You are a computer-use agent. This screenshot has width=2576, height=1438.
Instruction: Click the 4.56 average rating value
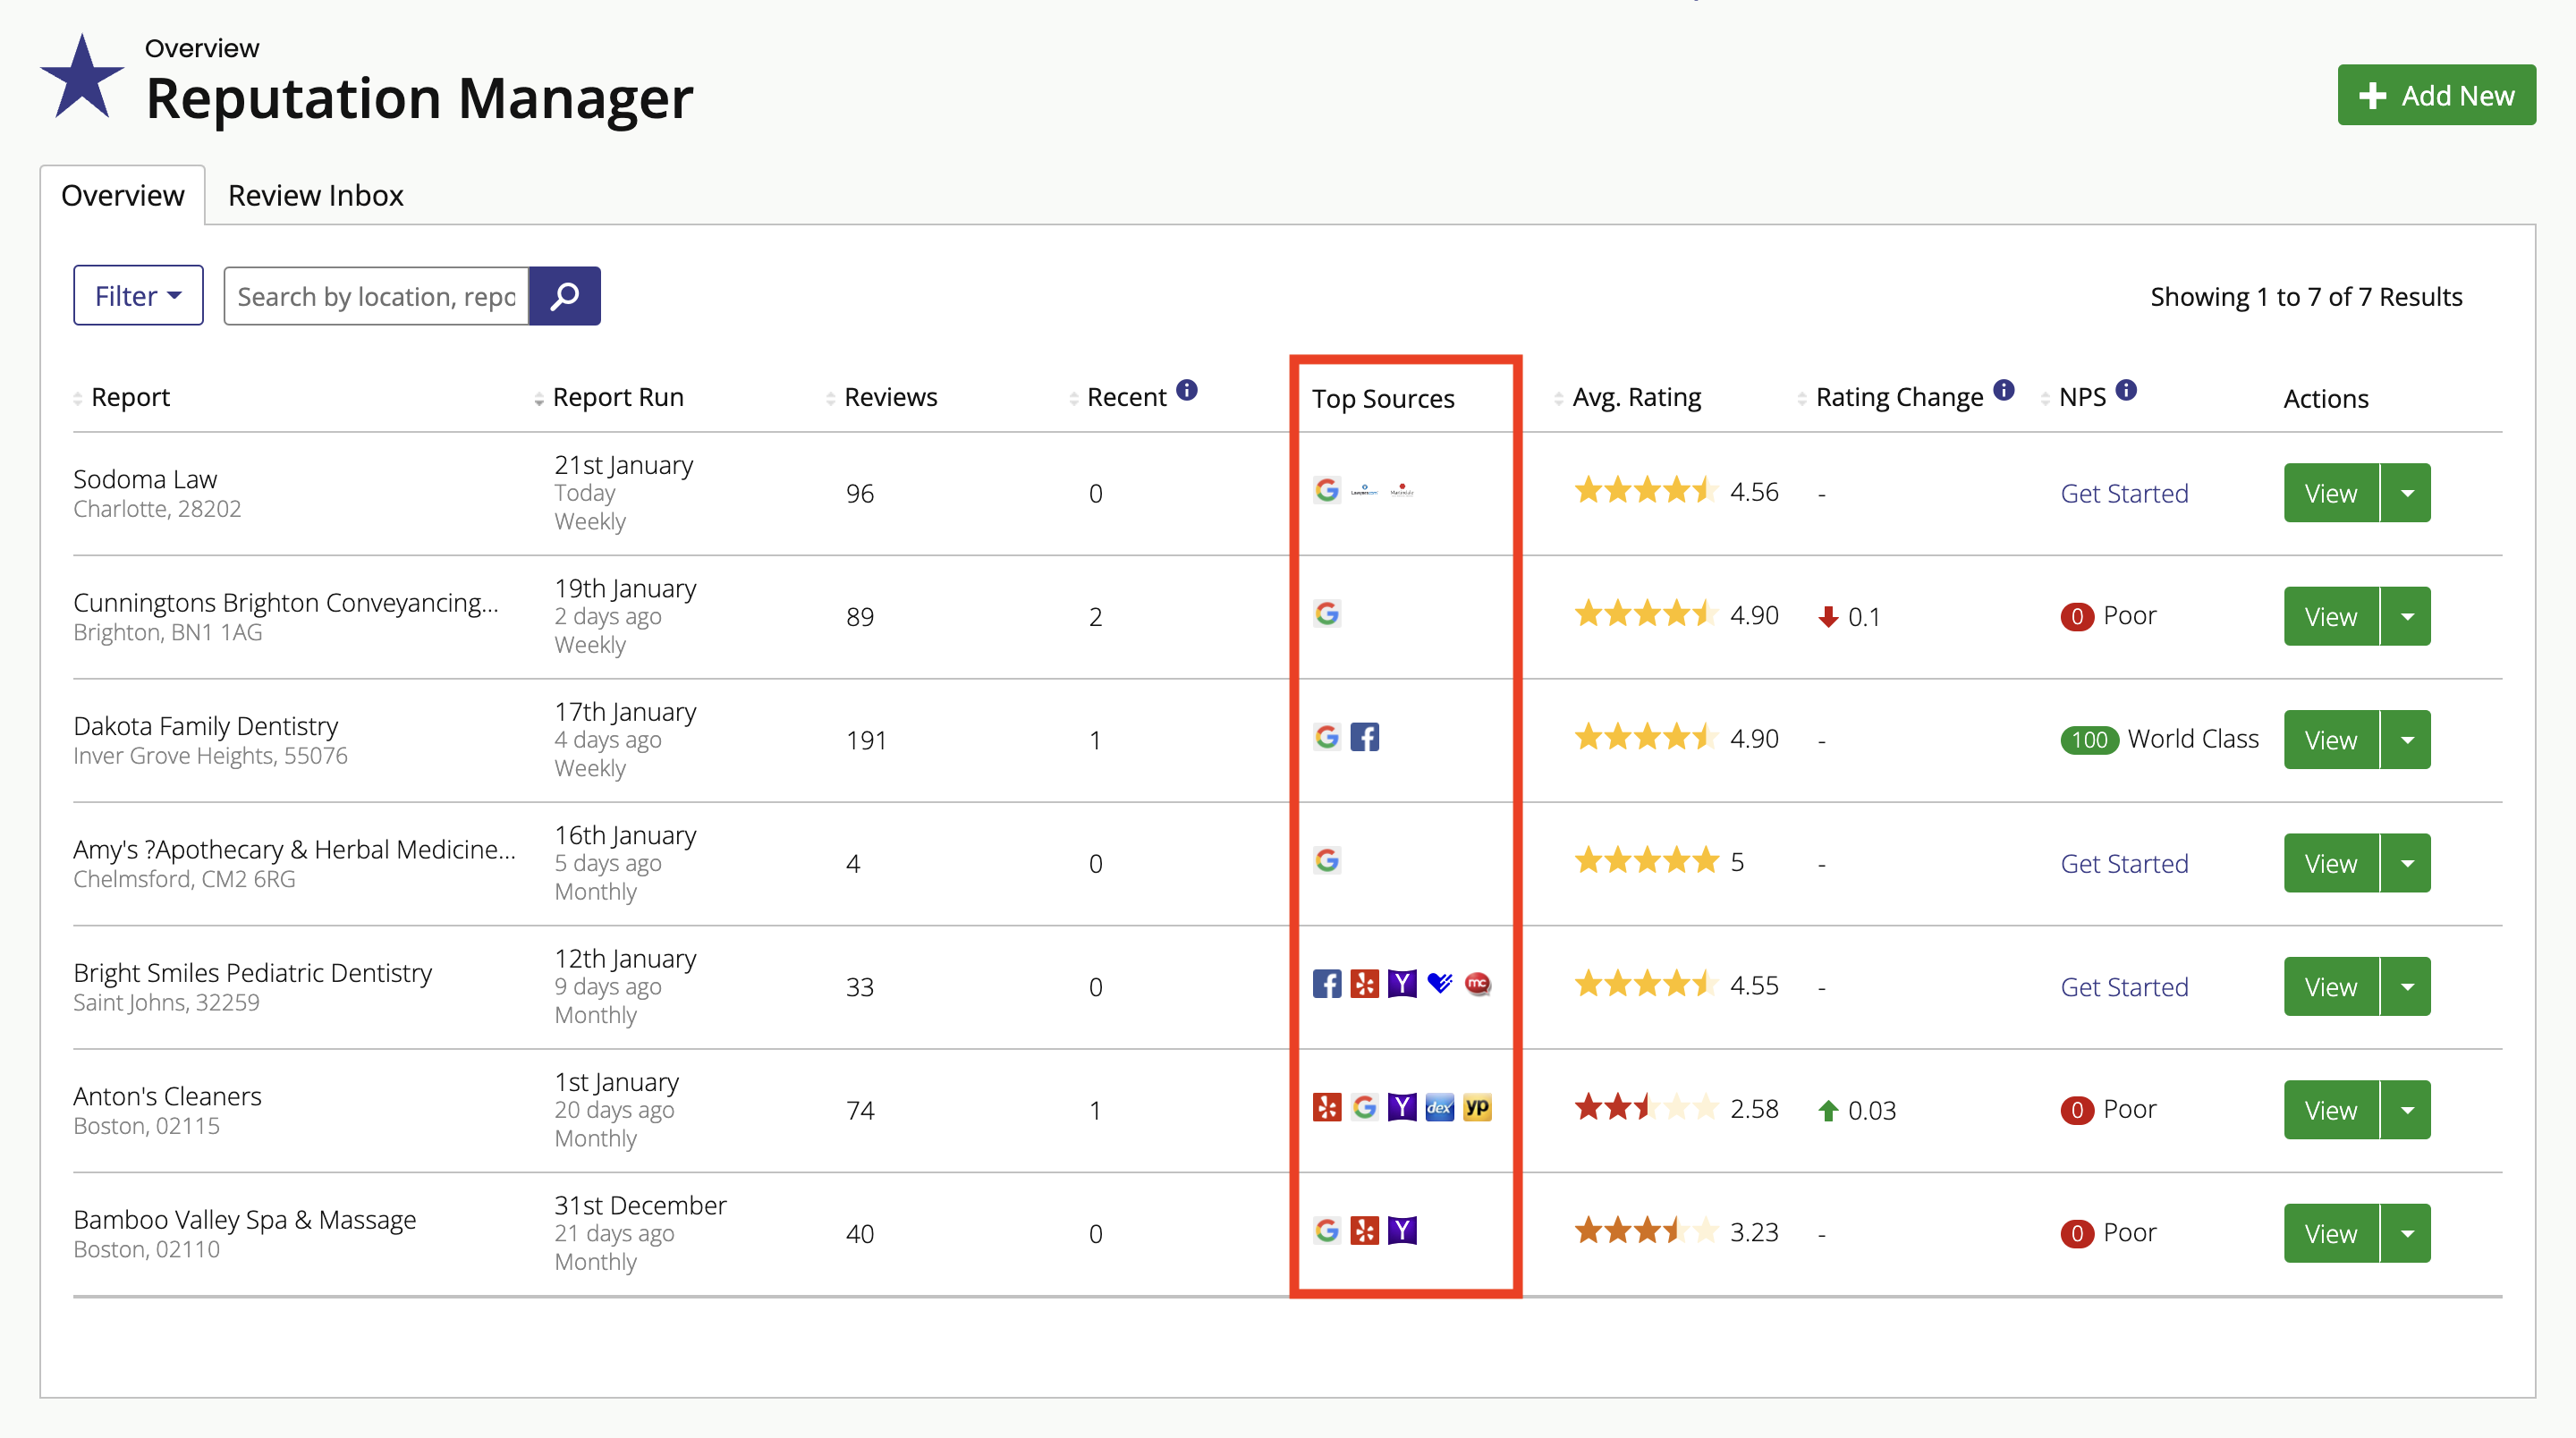pos(1754,492)
